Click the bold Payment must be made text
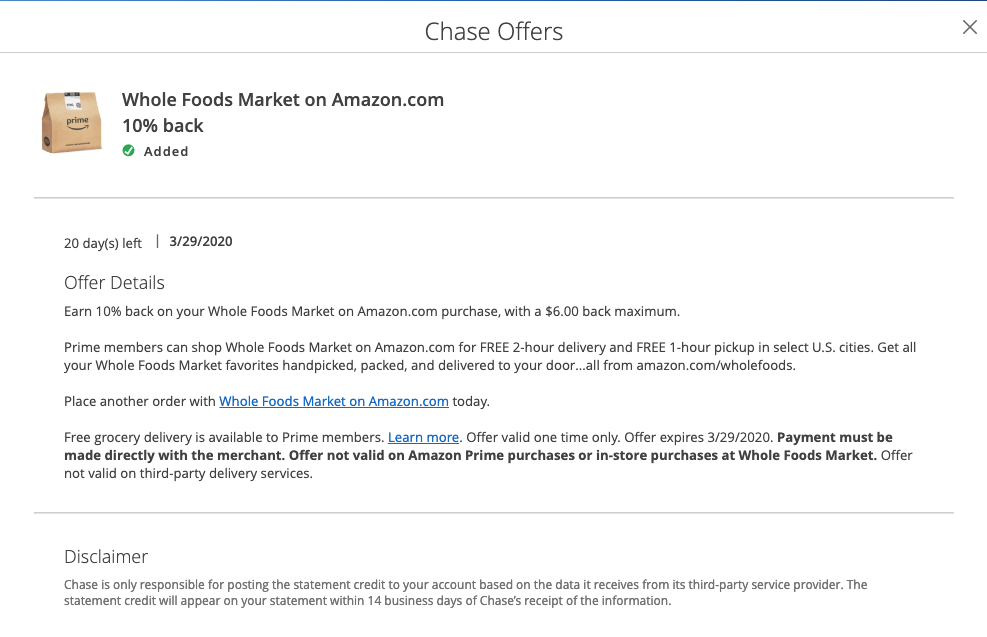987x637 pixels. click(834, 437)
